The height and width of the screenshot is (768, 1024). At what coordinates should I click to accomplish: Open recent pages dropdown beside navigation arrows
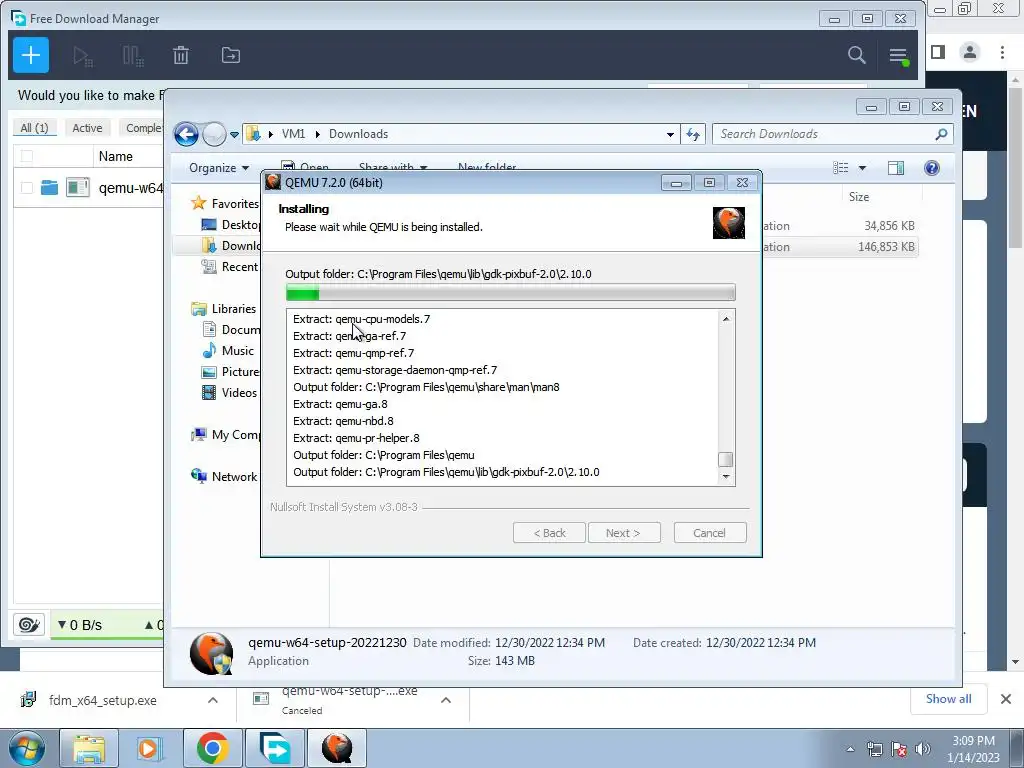[234, 135]
